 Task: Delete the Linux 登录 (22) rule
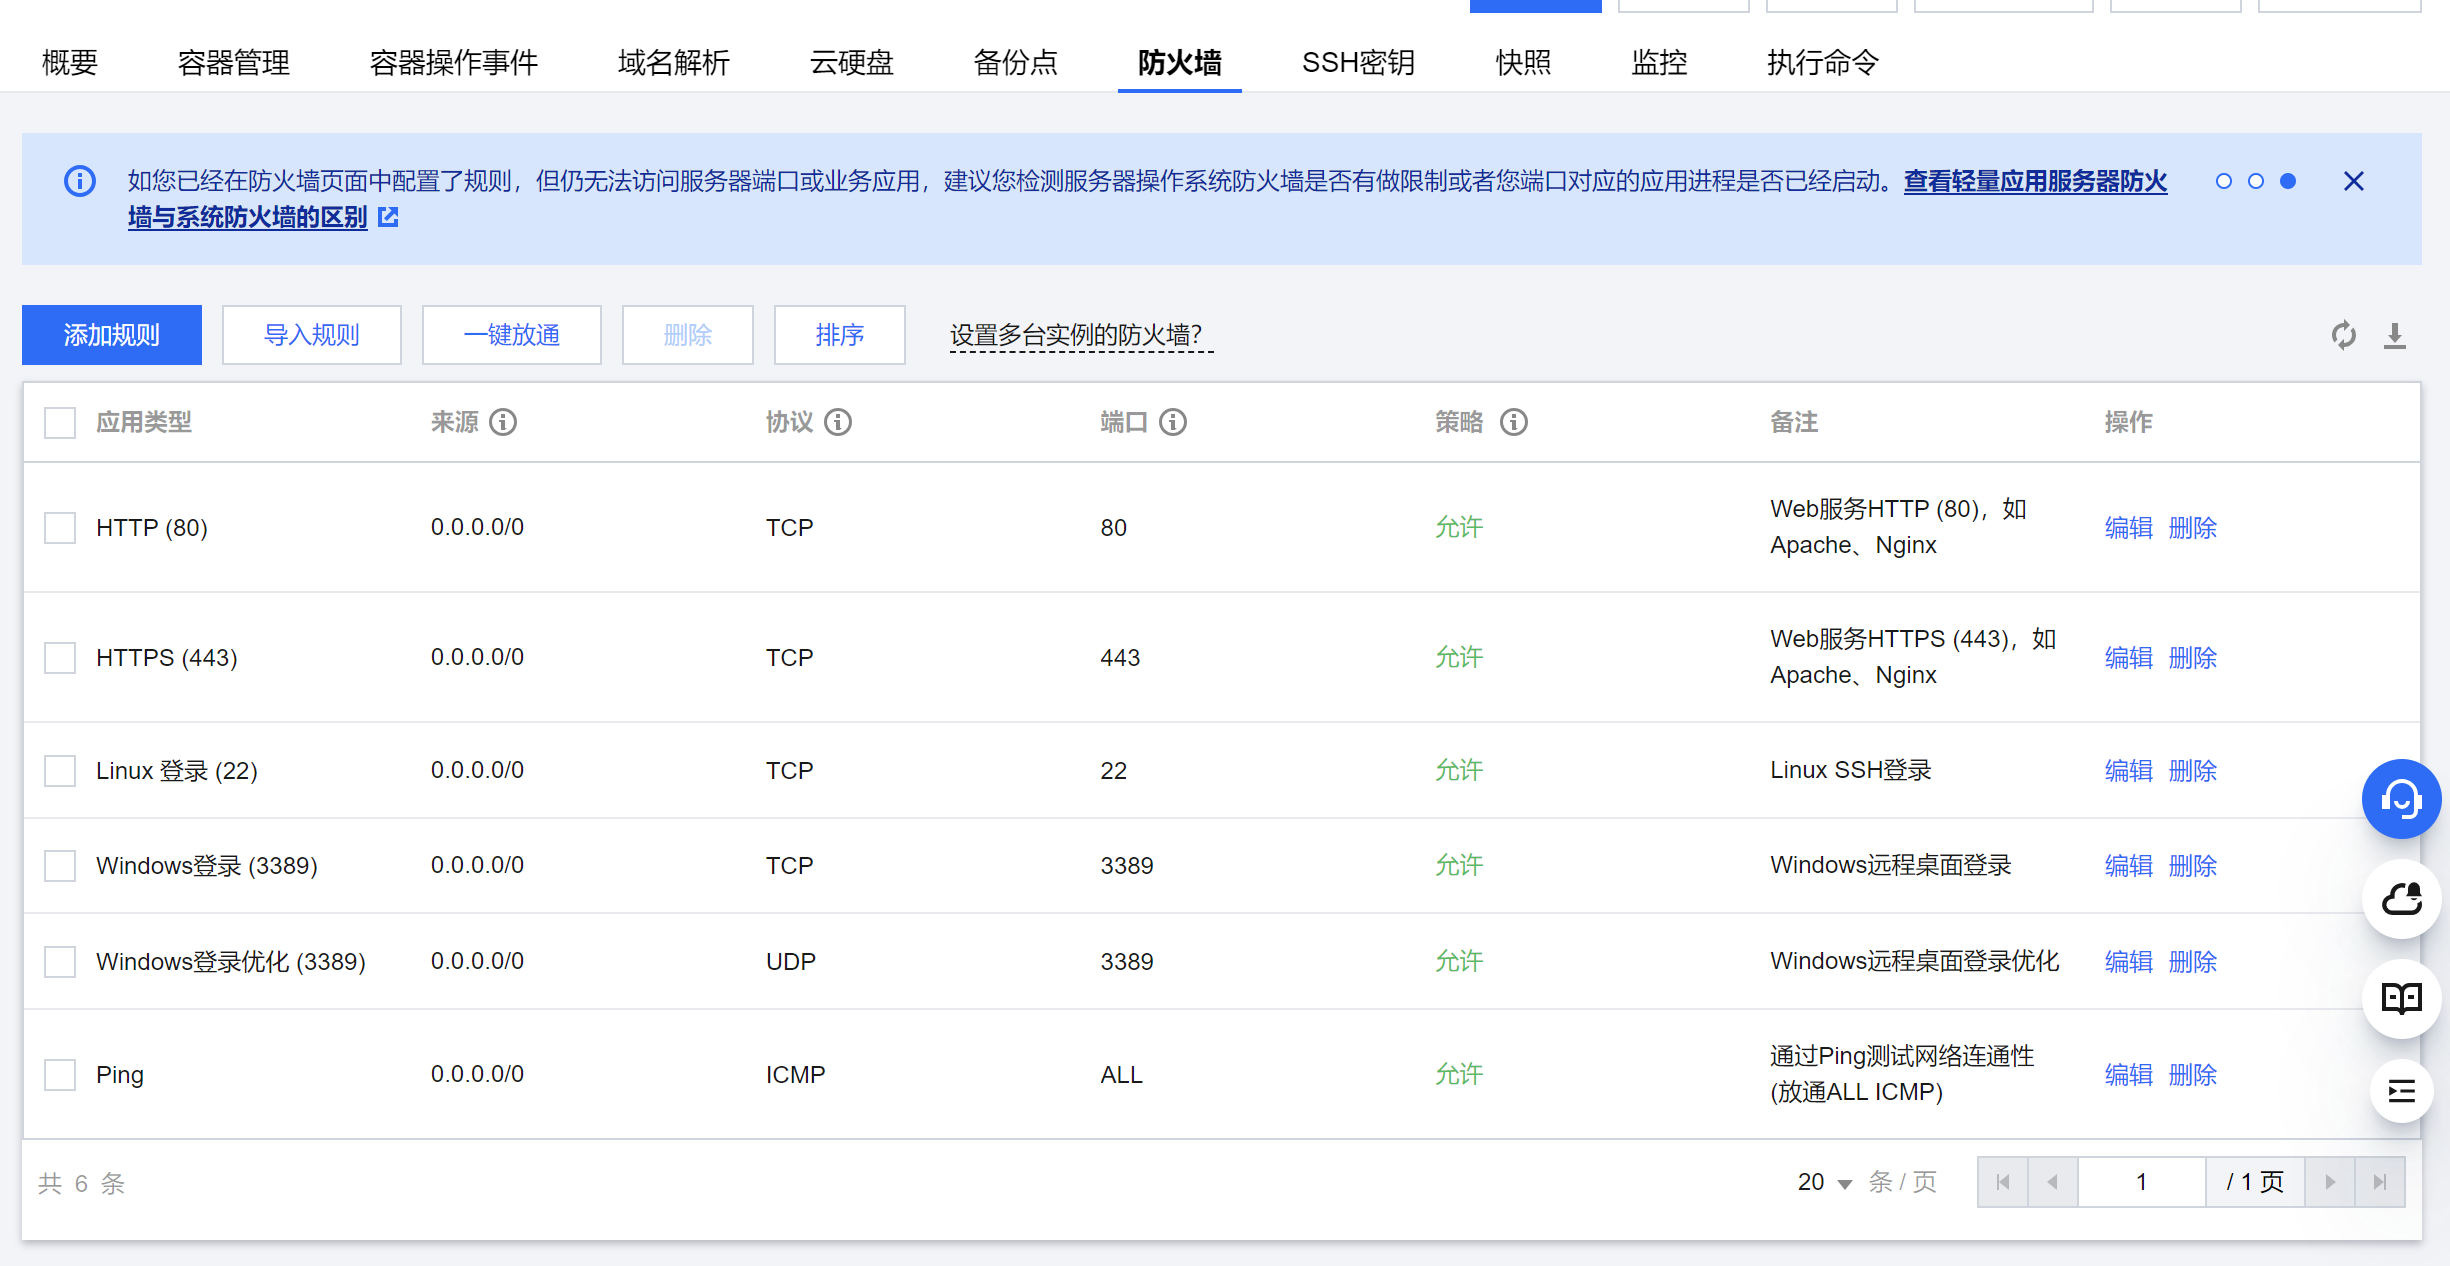(x=2193, y=770)
